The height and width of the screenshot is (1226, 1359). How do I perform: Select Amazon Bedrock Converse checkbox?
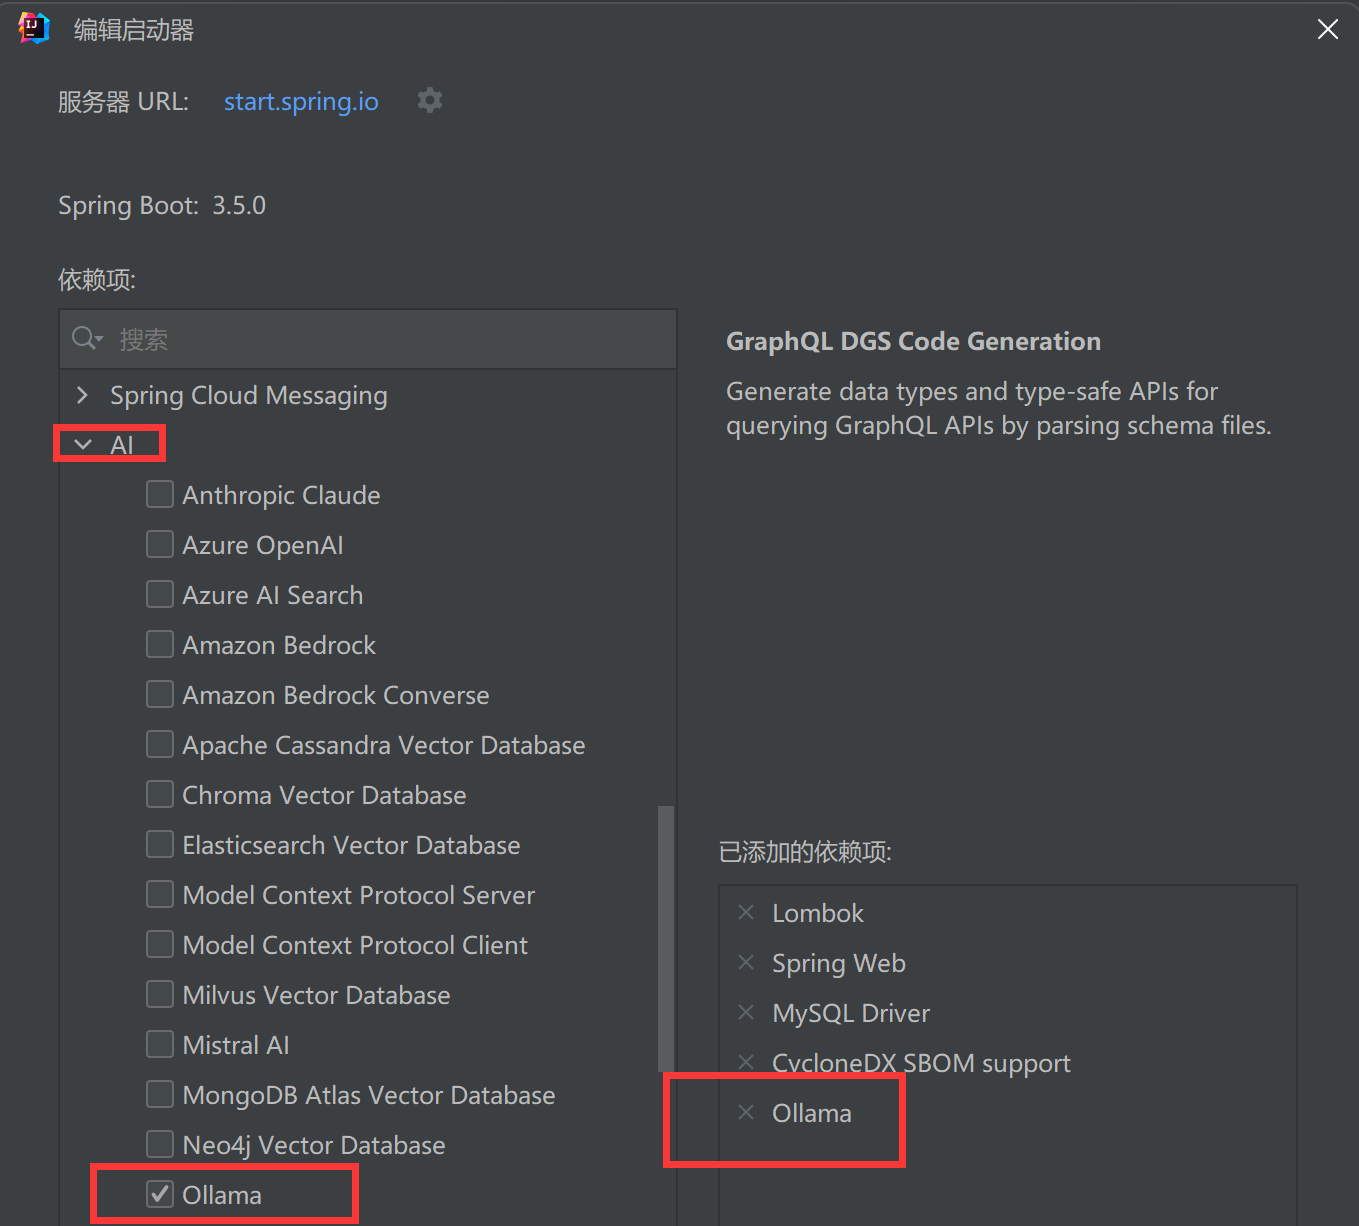click(160, 694)
